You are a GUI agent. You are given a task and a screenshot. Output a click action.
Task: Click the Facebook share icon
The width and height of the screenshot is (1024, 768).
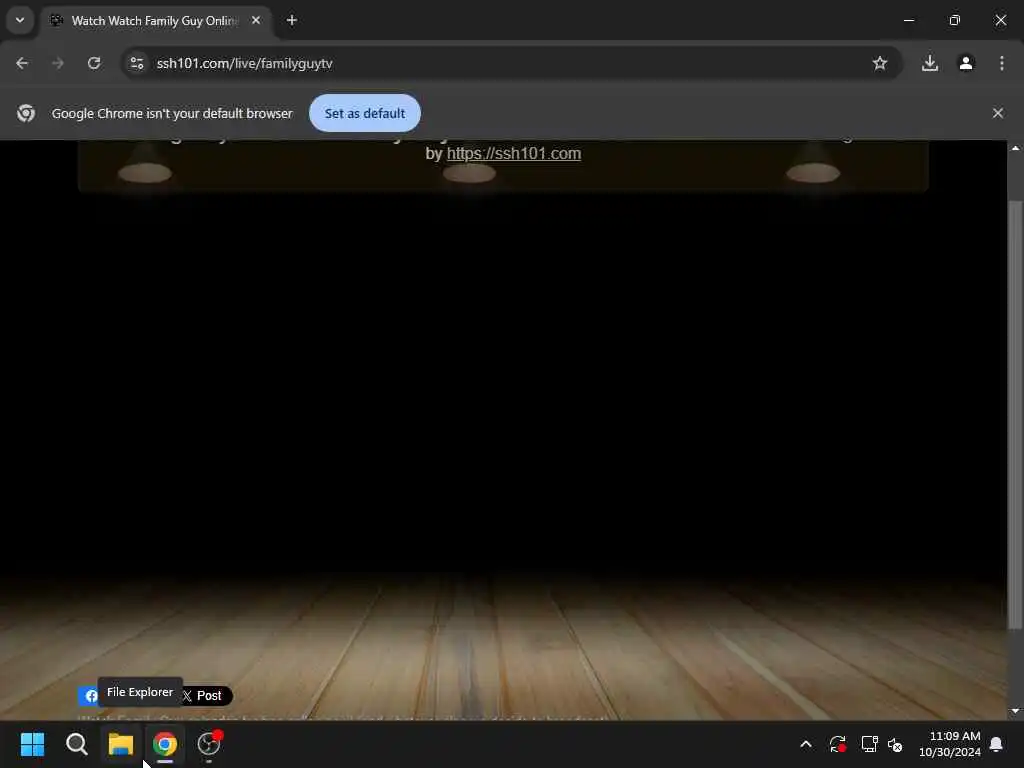[88, 696]
